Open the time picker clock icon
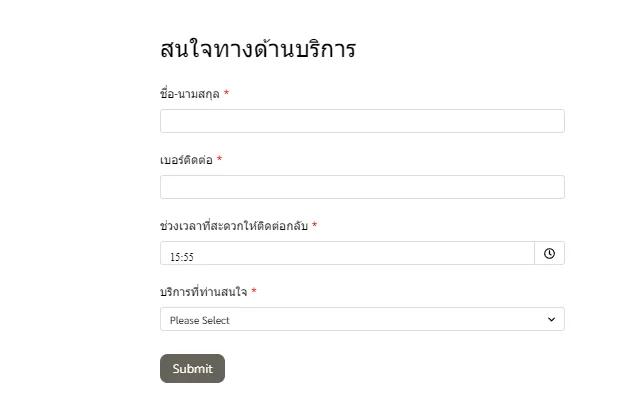This screenshot has height=411, width=631. pos(549,253)
